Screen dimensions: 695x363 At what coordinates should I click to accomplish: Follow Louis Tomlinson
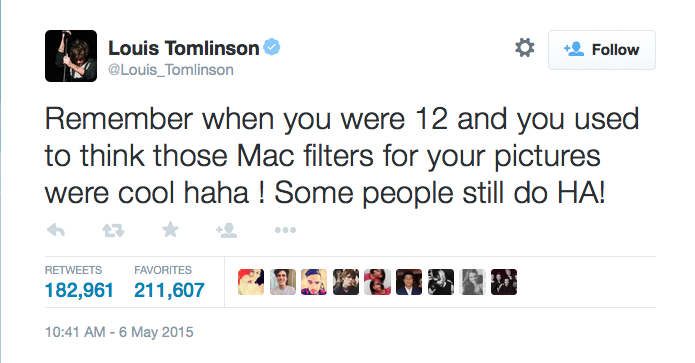pos(601,50)
